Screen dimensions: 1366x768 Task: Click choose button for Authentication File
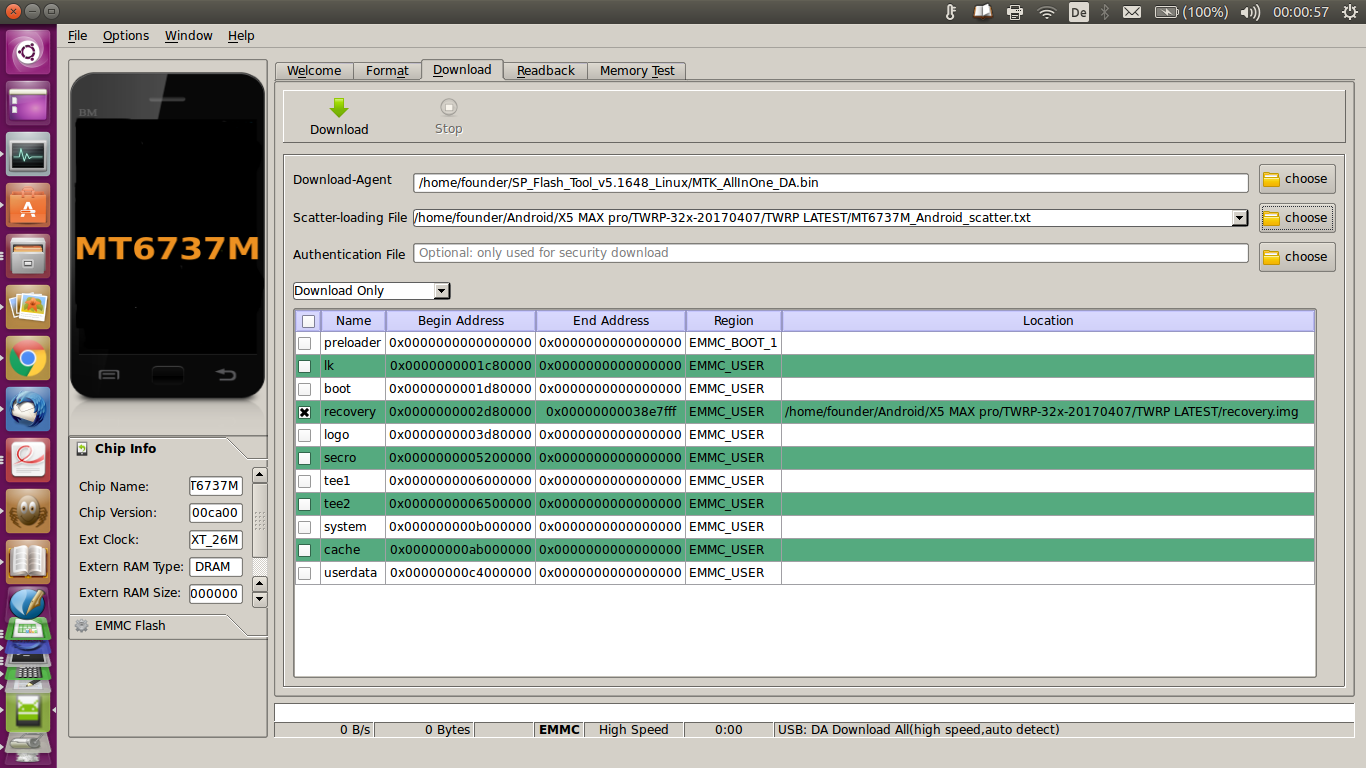click(x=1296, y=257)
